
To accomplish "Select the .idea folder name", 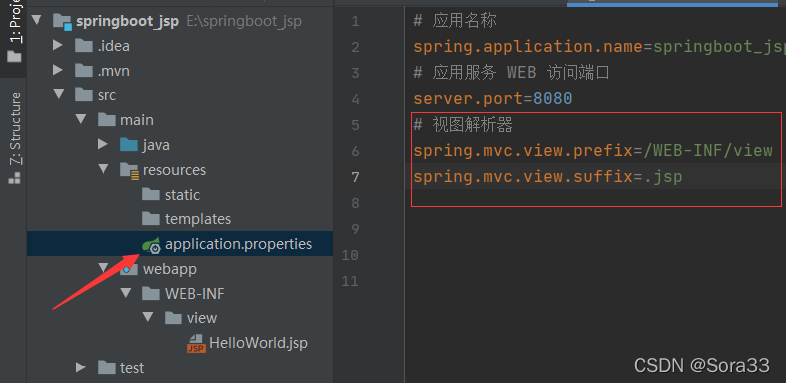I will pos(114,46).
